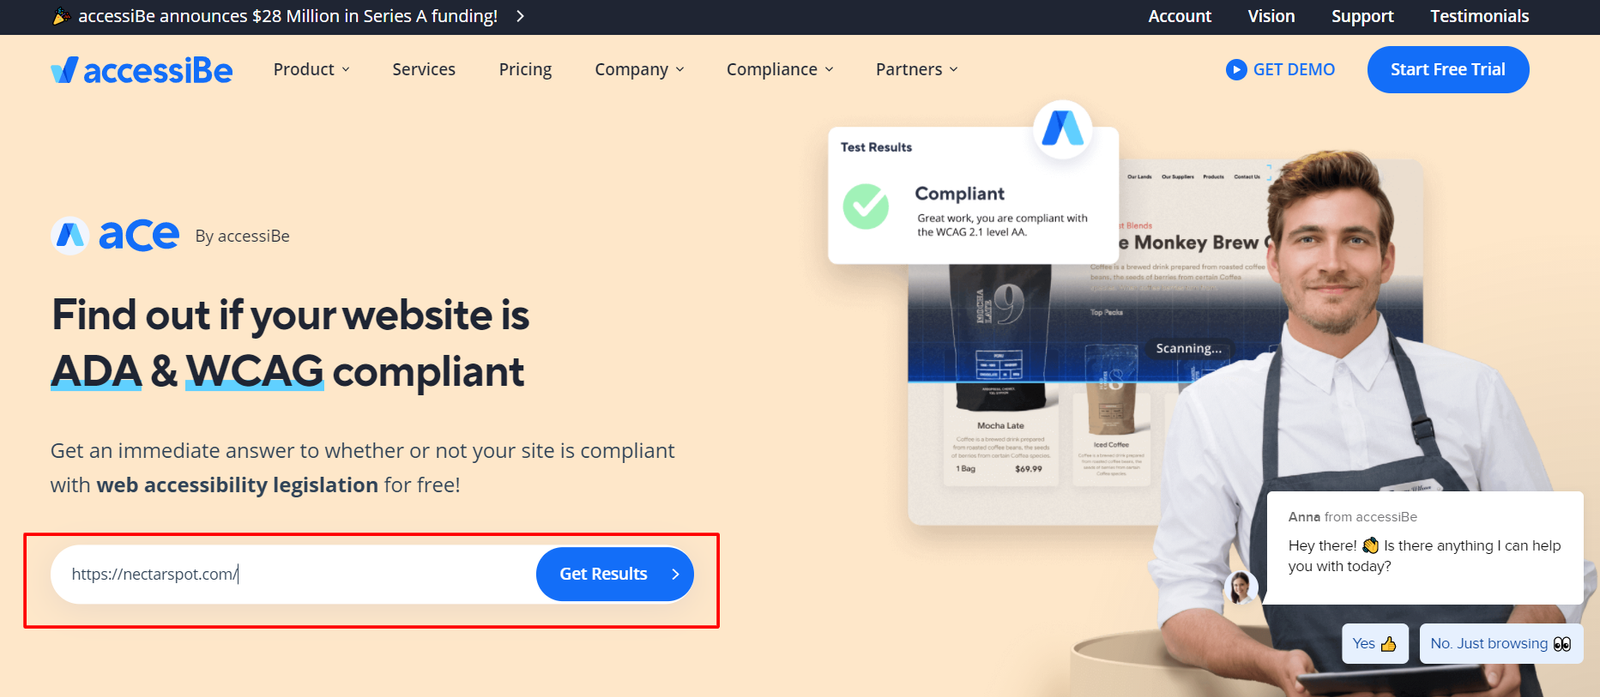
Task: Click the green Compliant checkmark icon
Action: [x=866, y=206]
